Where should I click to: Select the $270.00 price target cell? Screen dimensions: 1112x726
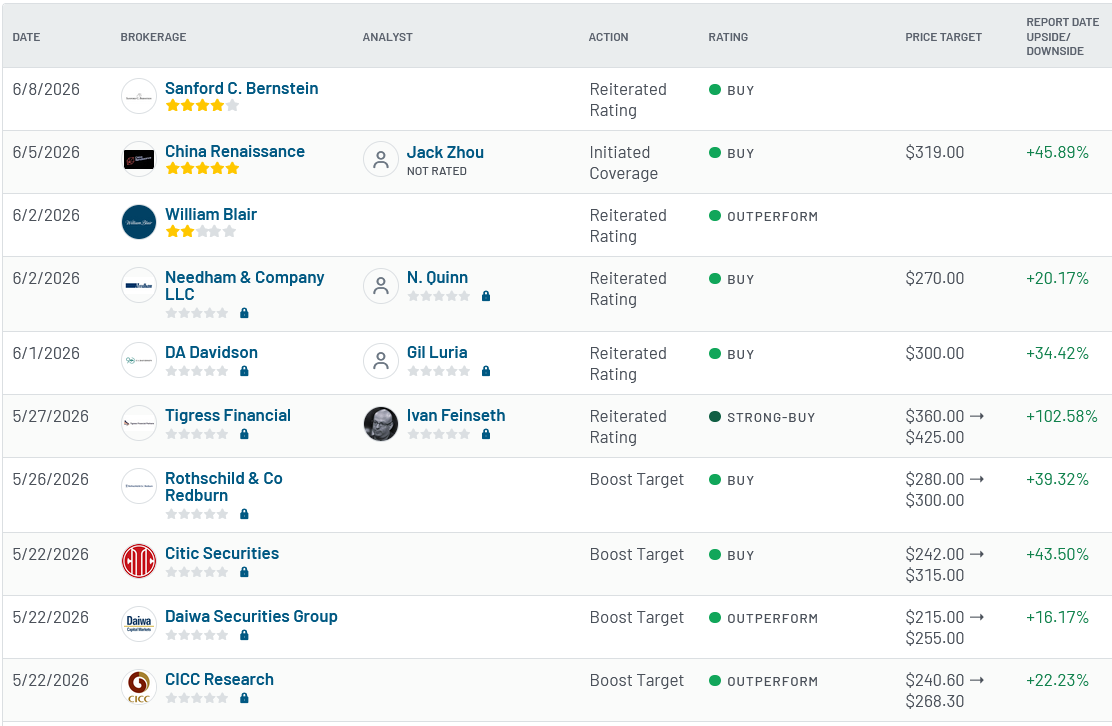[x=935, y=279]
